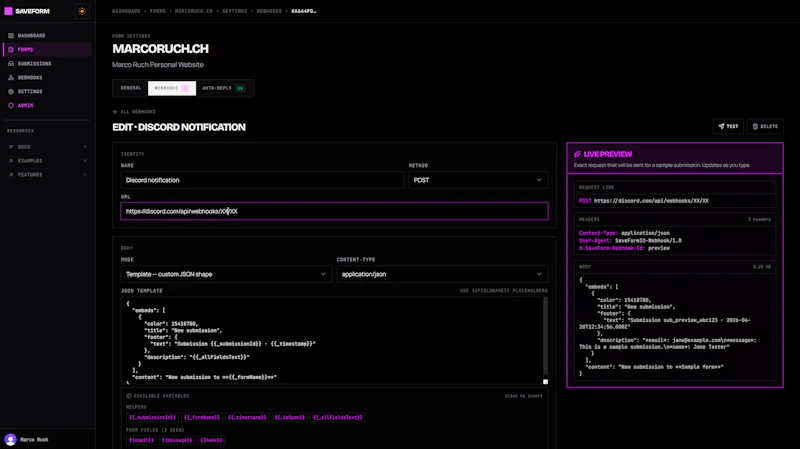The width and height of the screenshot is (800, 449).
Task: Go to Webhooks breadcrumb
Action: tap(269, 11)
